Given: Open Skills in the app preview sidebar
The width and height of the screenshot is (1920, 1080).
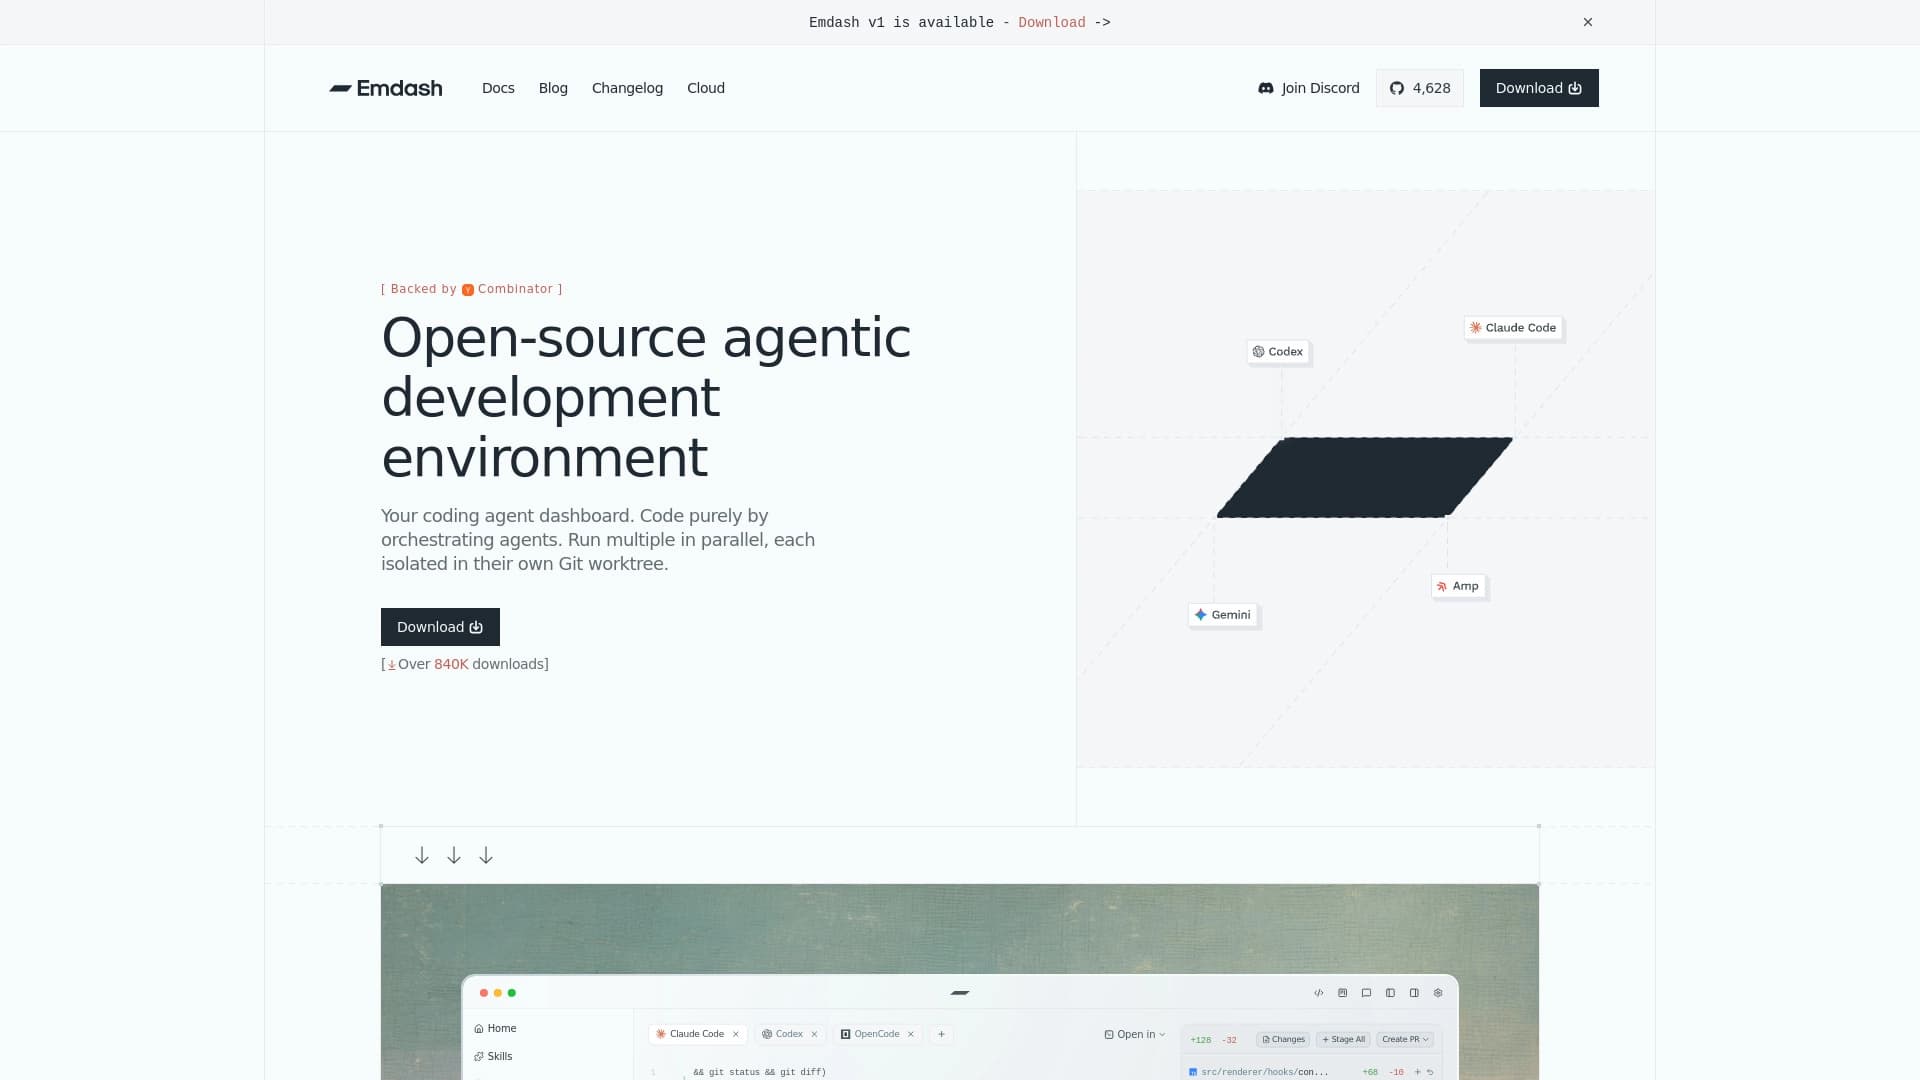Looking at the screenshot, I should 493,1056.
